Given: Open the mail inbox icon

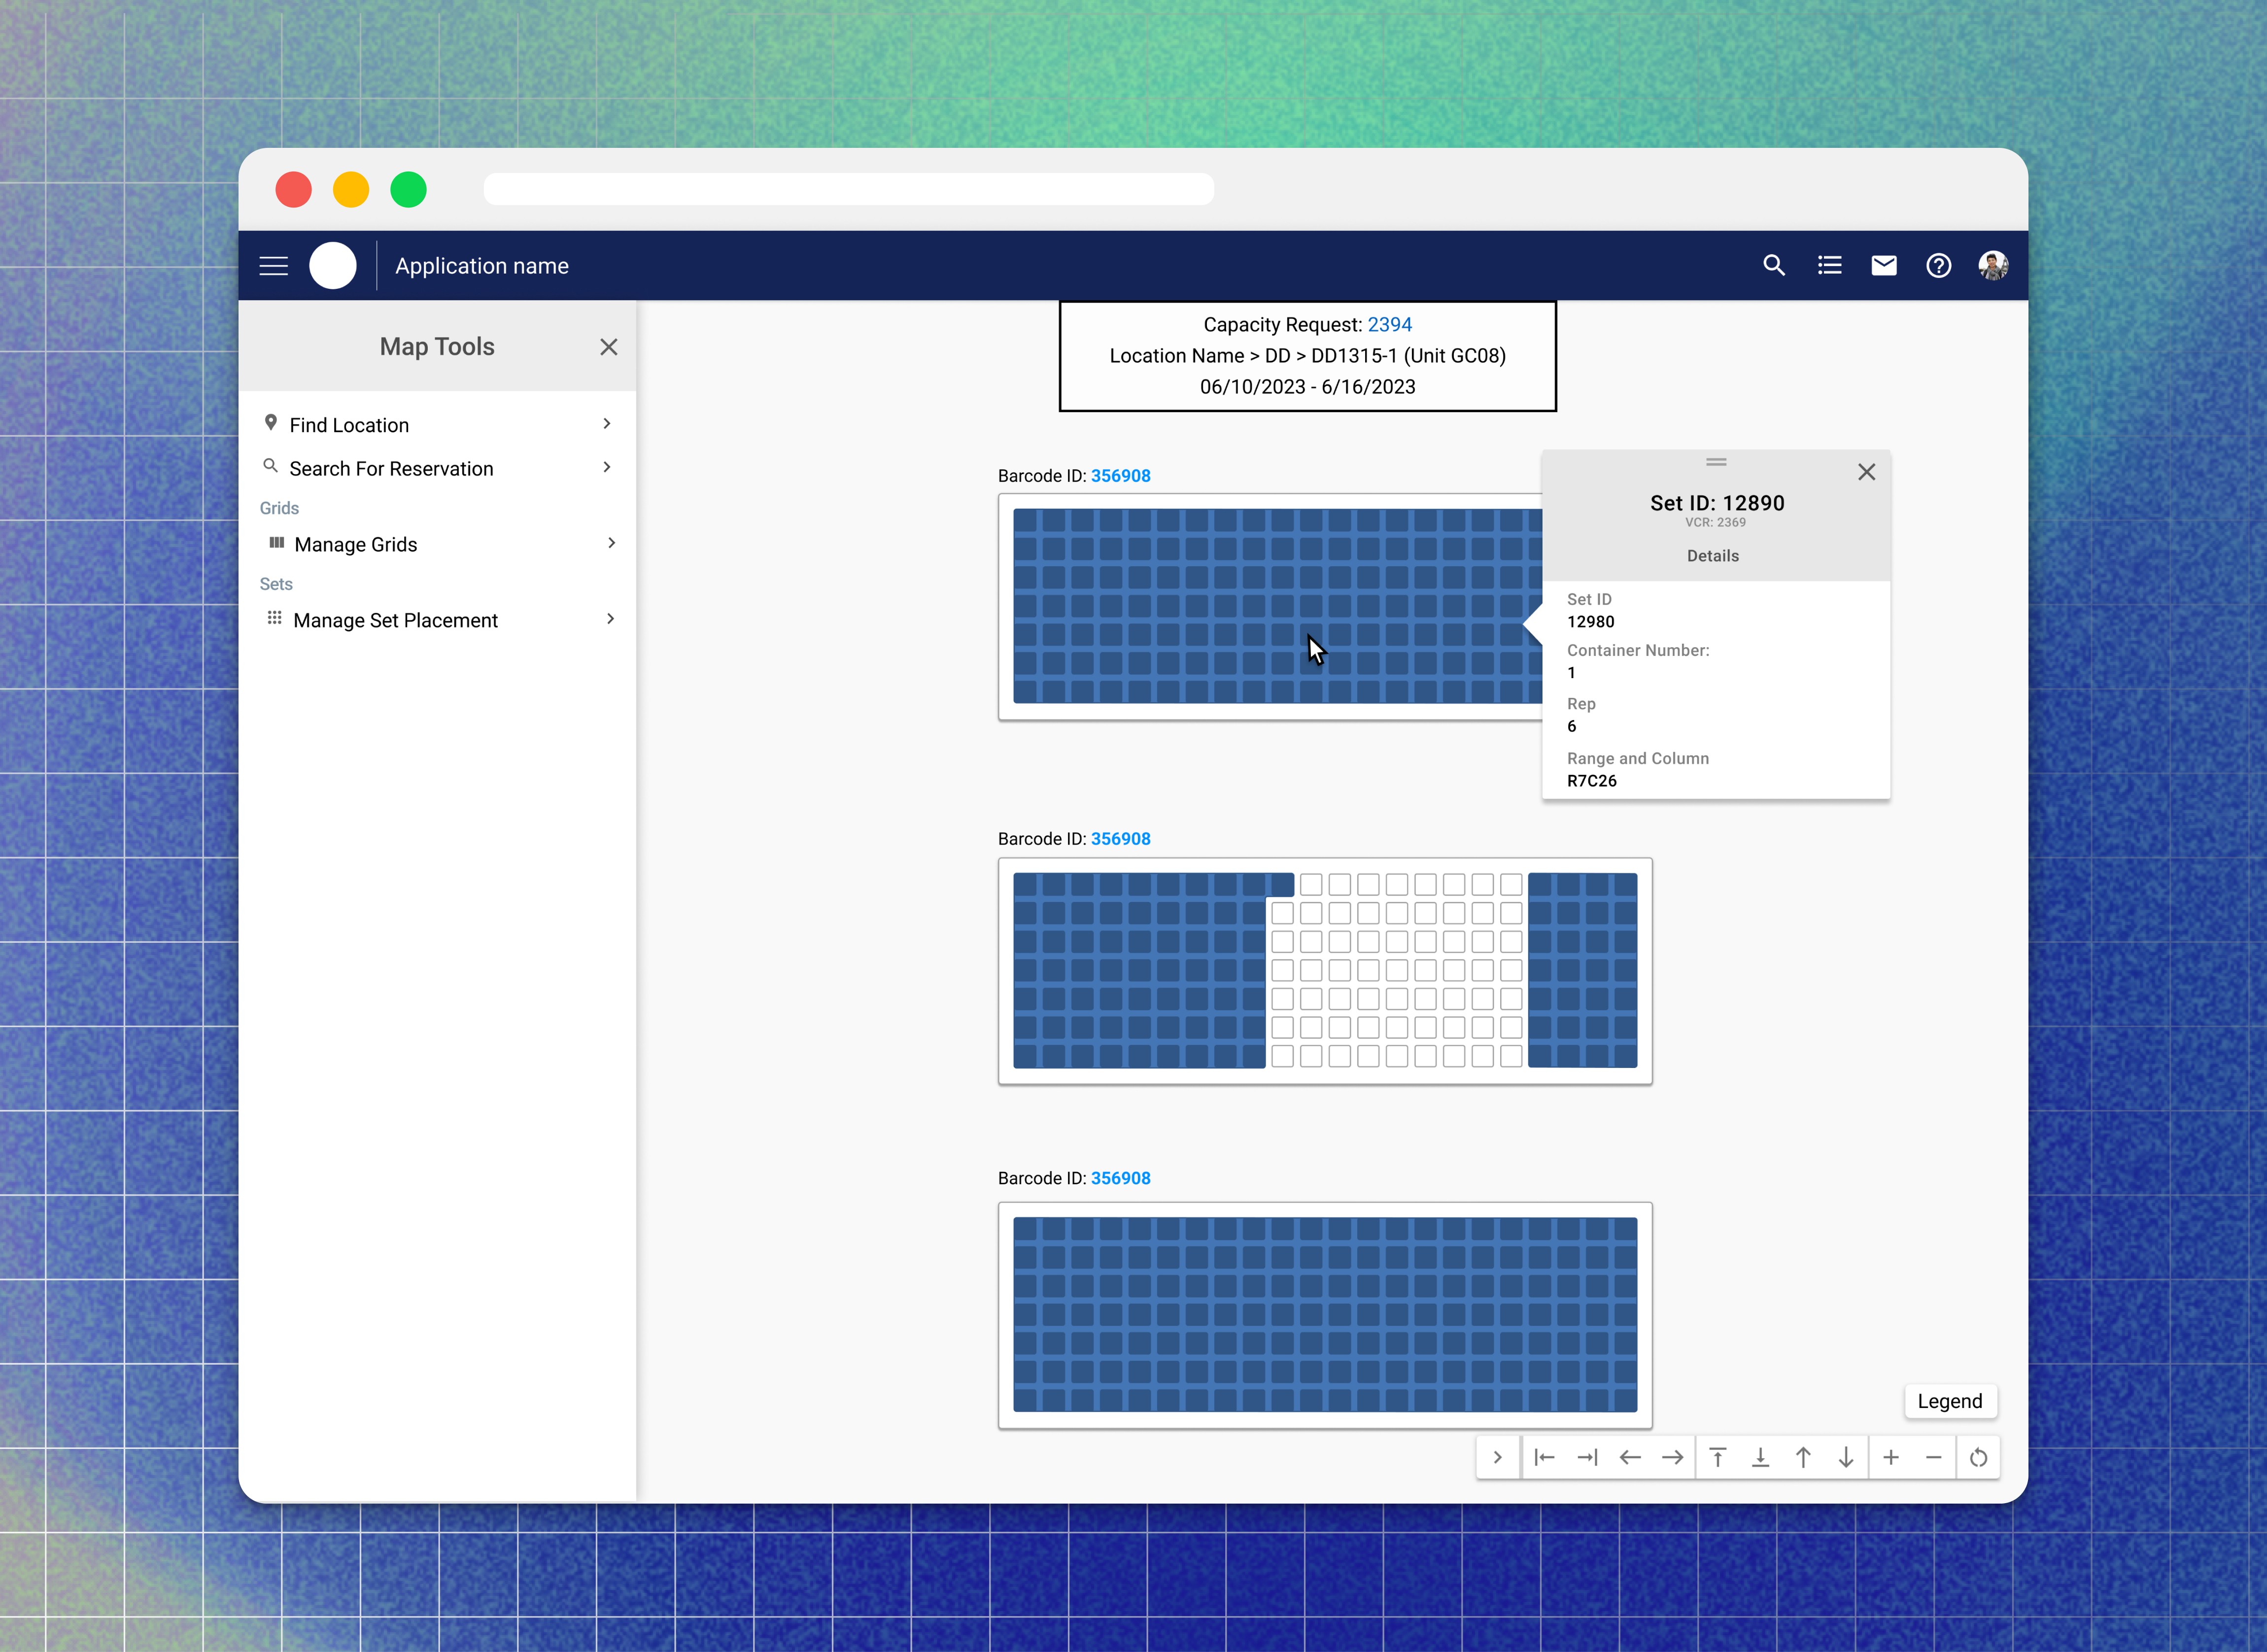Looking at the screenshot, I should [1883, 266].
